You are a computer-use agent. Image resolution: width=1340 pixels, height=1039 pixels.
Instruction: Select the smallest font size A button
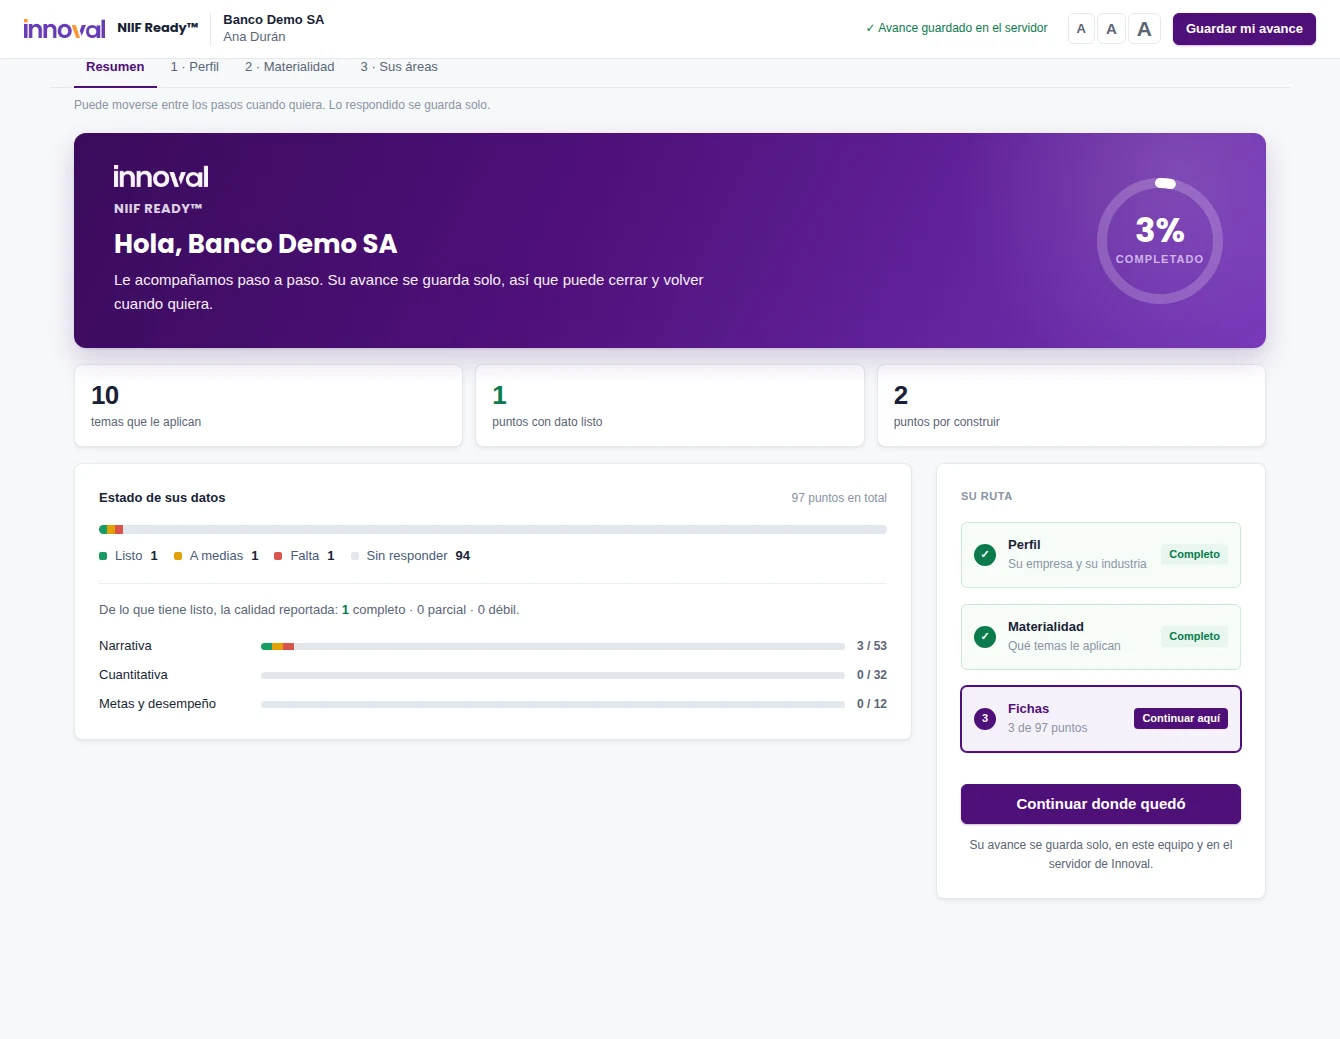click(1081, 29)
